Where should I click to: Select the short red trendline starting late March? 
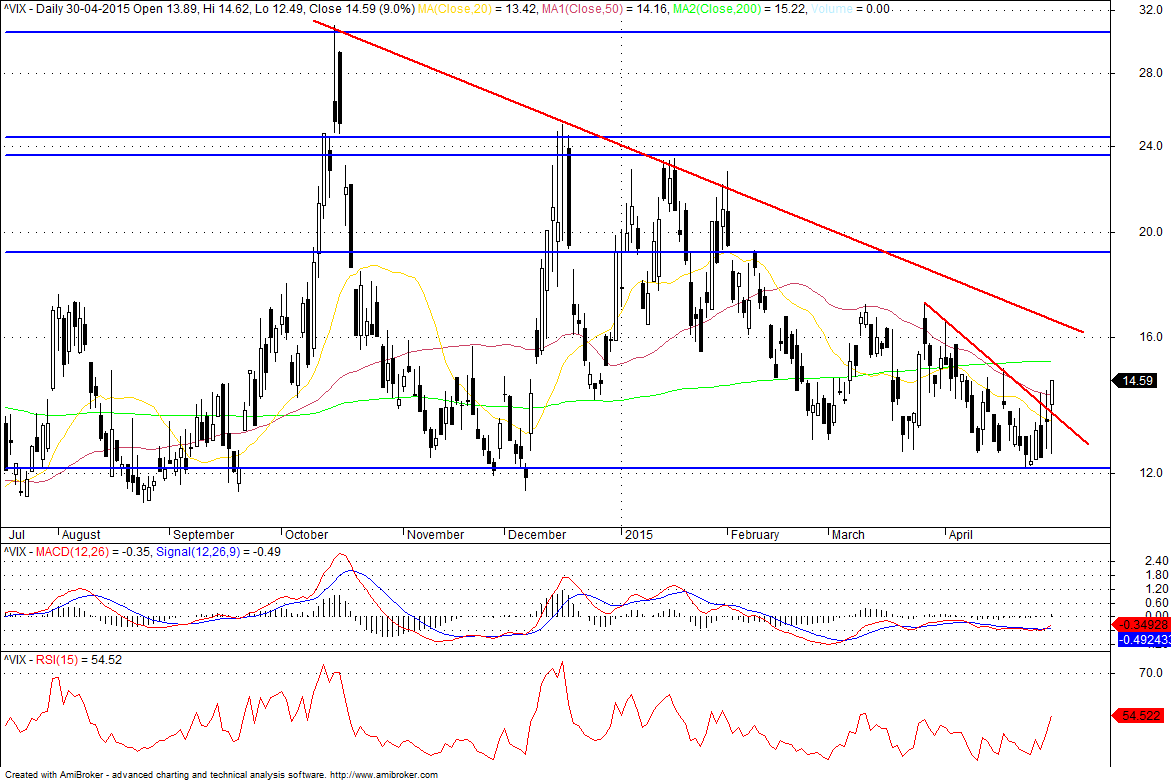[1006, 373]
